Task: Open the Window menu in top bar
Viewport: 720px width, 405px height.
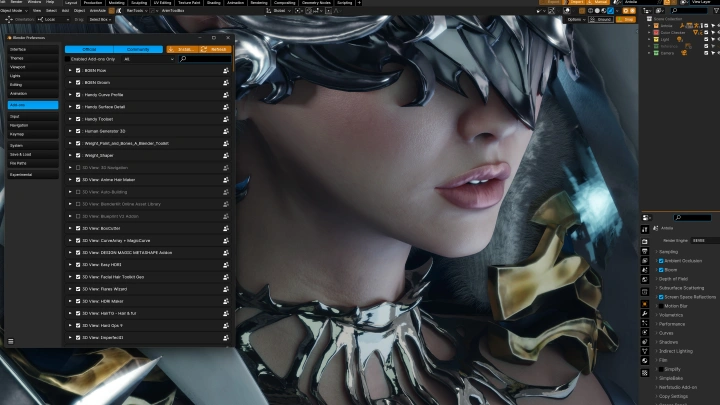Action: coord(34,2)
